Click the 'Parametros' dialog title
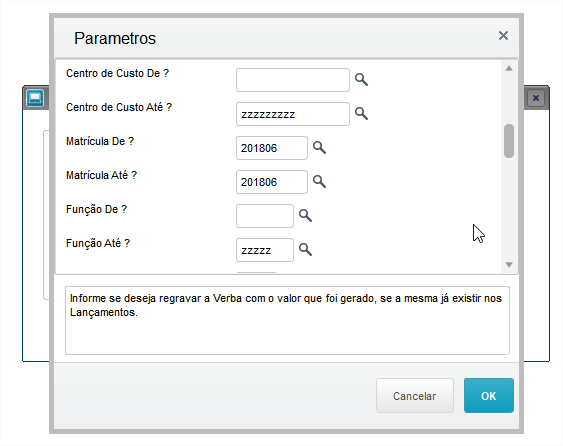563x446 pixels. tap(115, 38)
